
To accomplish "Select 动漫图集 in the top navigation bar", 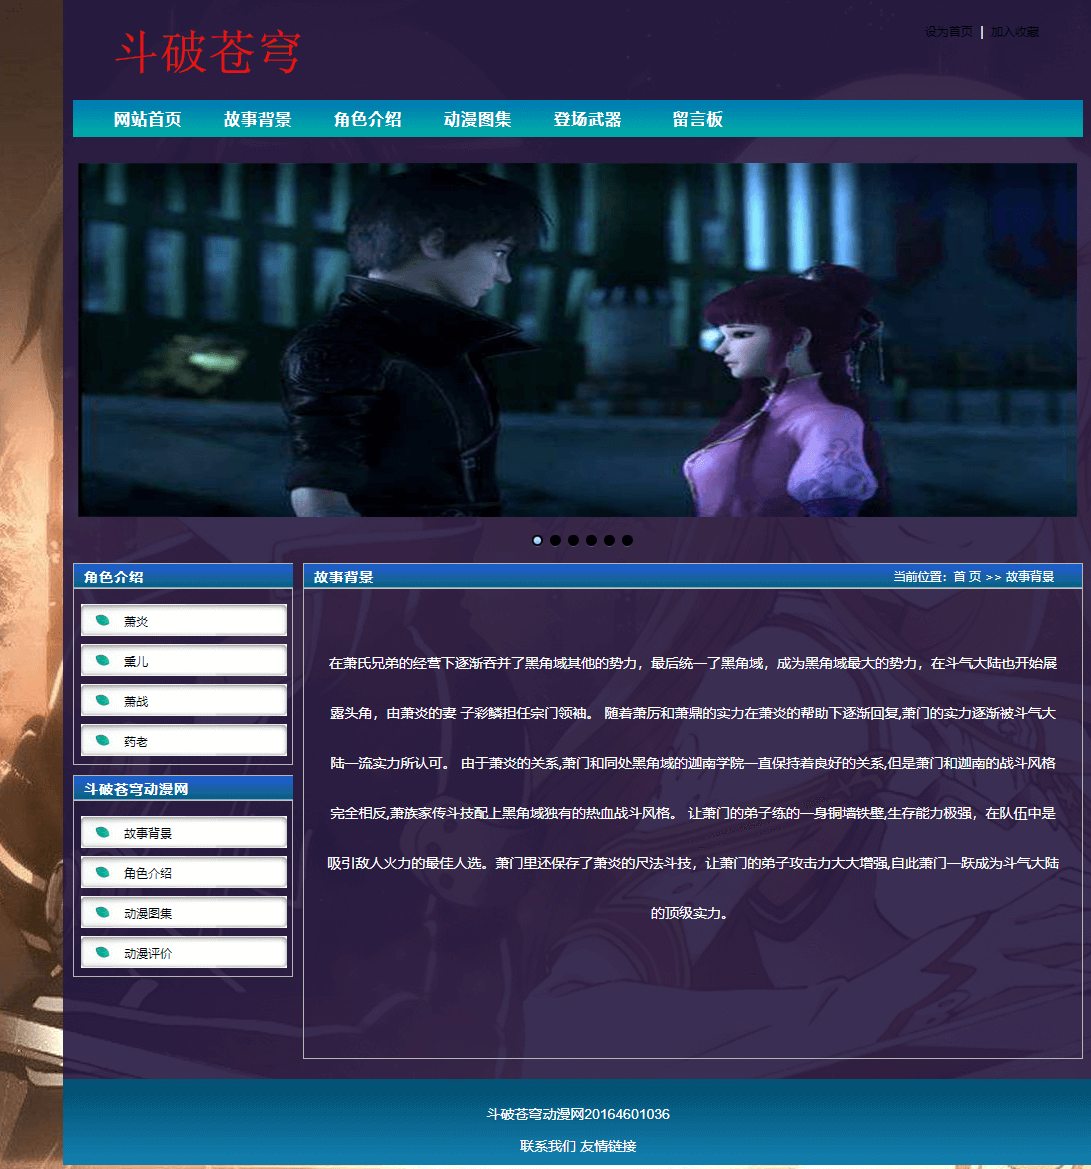I will (477, 119).
